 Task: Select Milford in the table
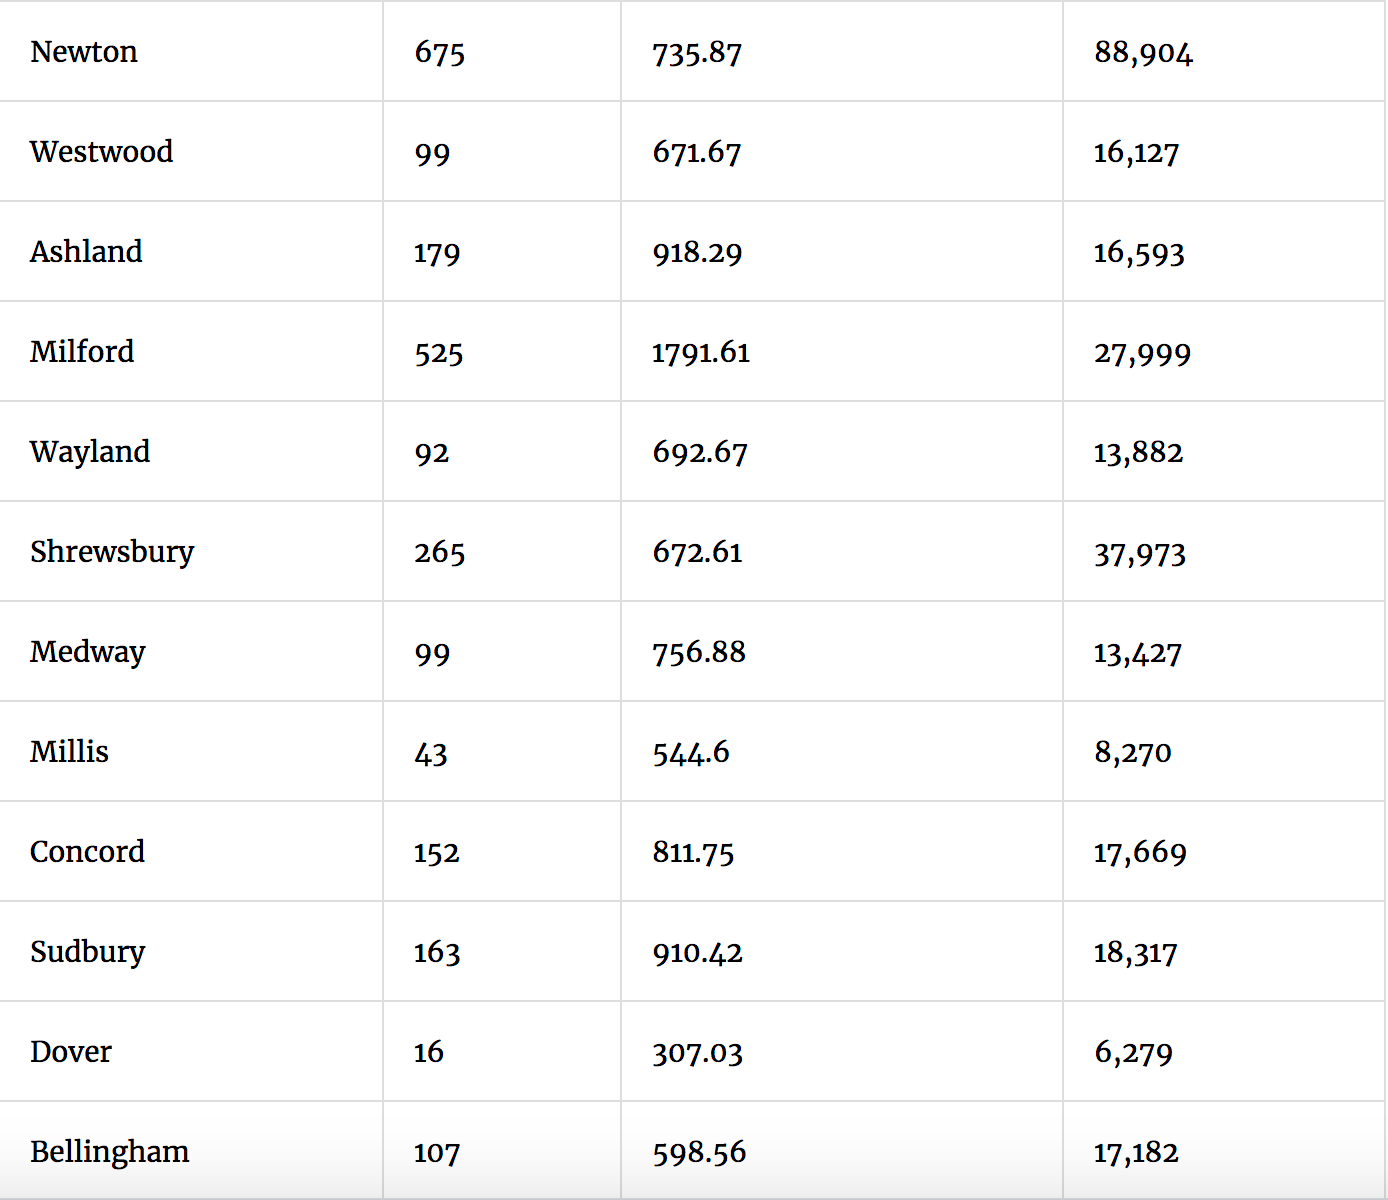82,352
